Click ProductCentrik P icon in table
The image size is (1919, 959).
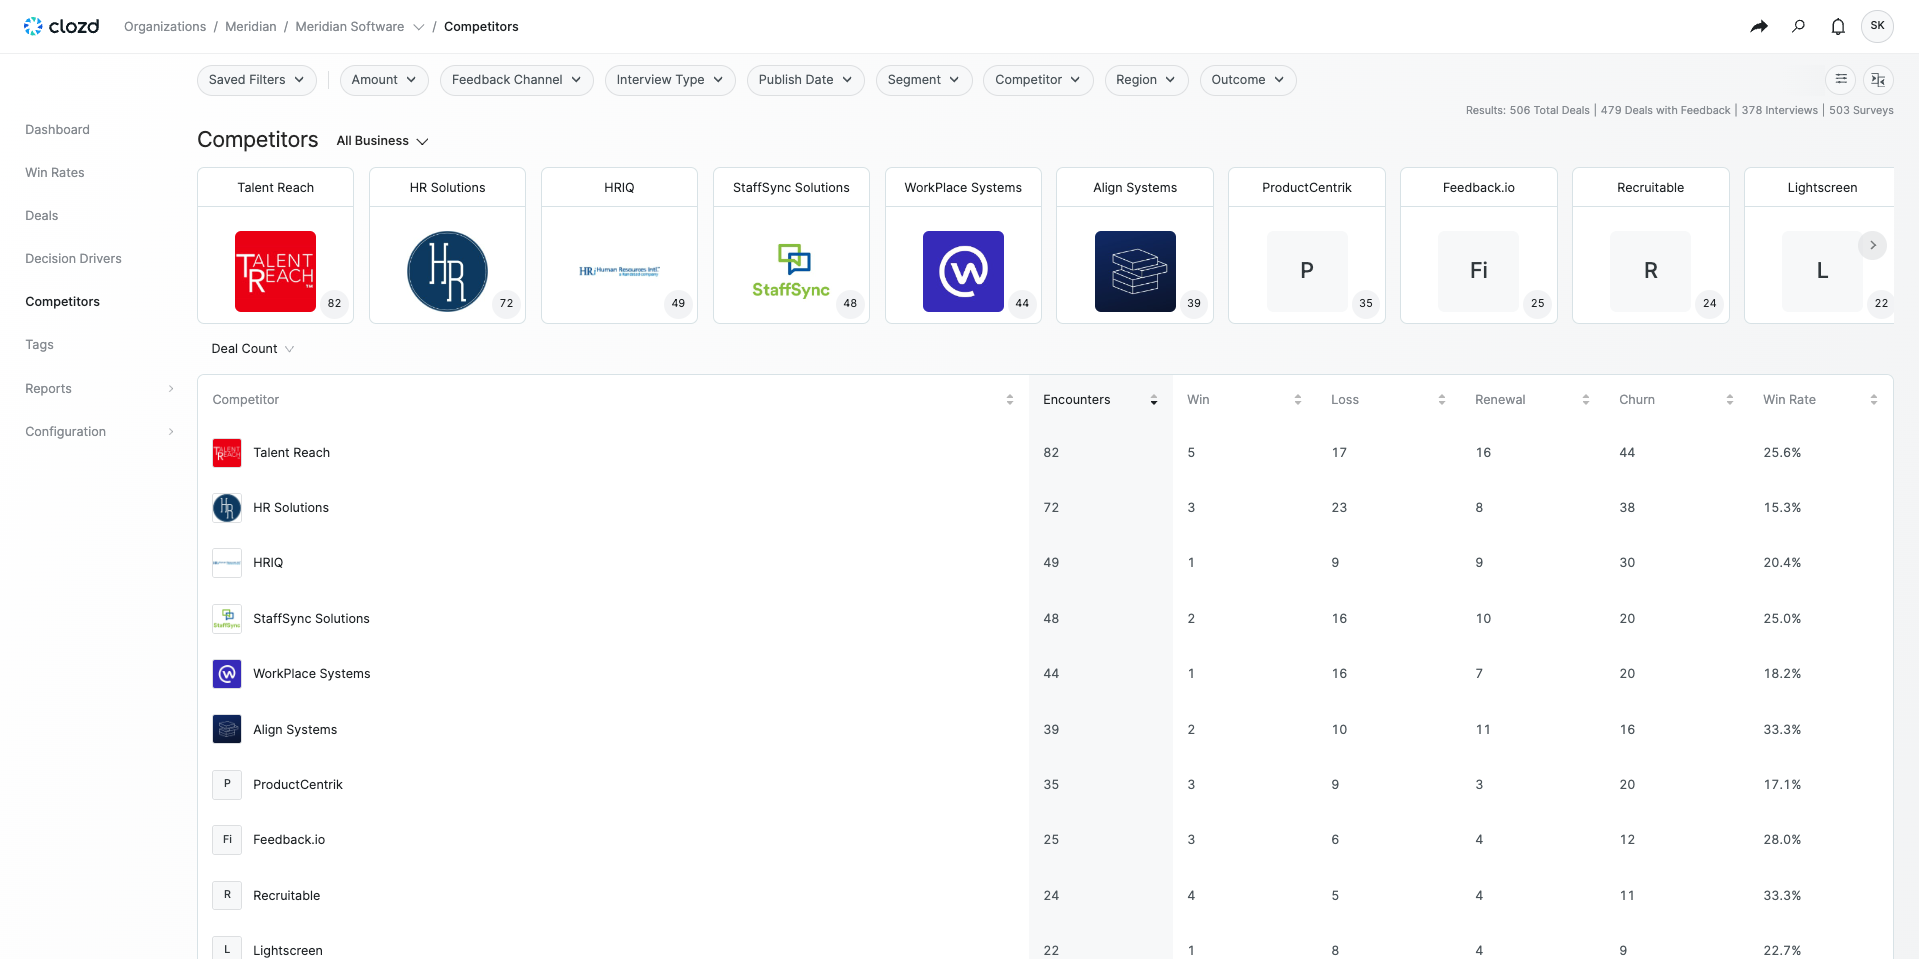tap(227, 785)
